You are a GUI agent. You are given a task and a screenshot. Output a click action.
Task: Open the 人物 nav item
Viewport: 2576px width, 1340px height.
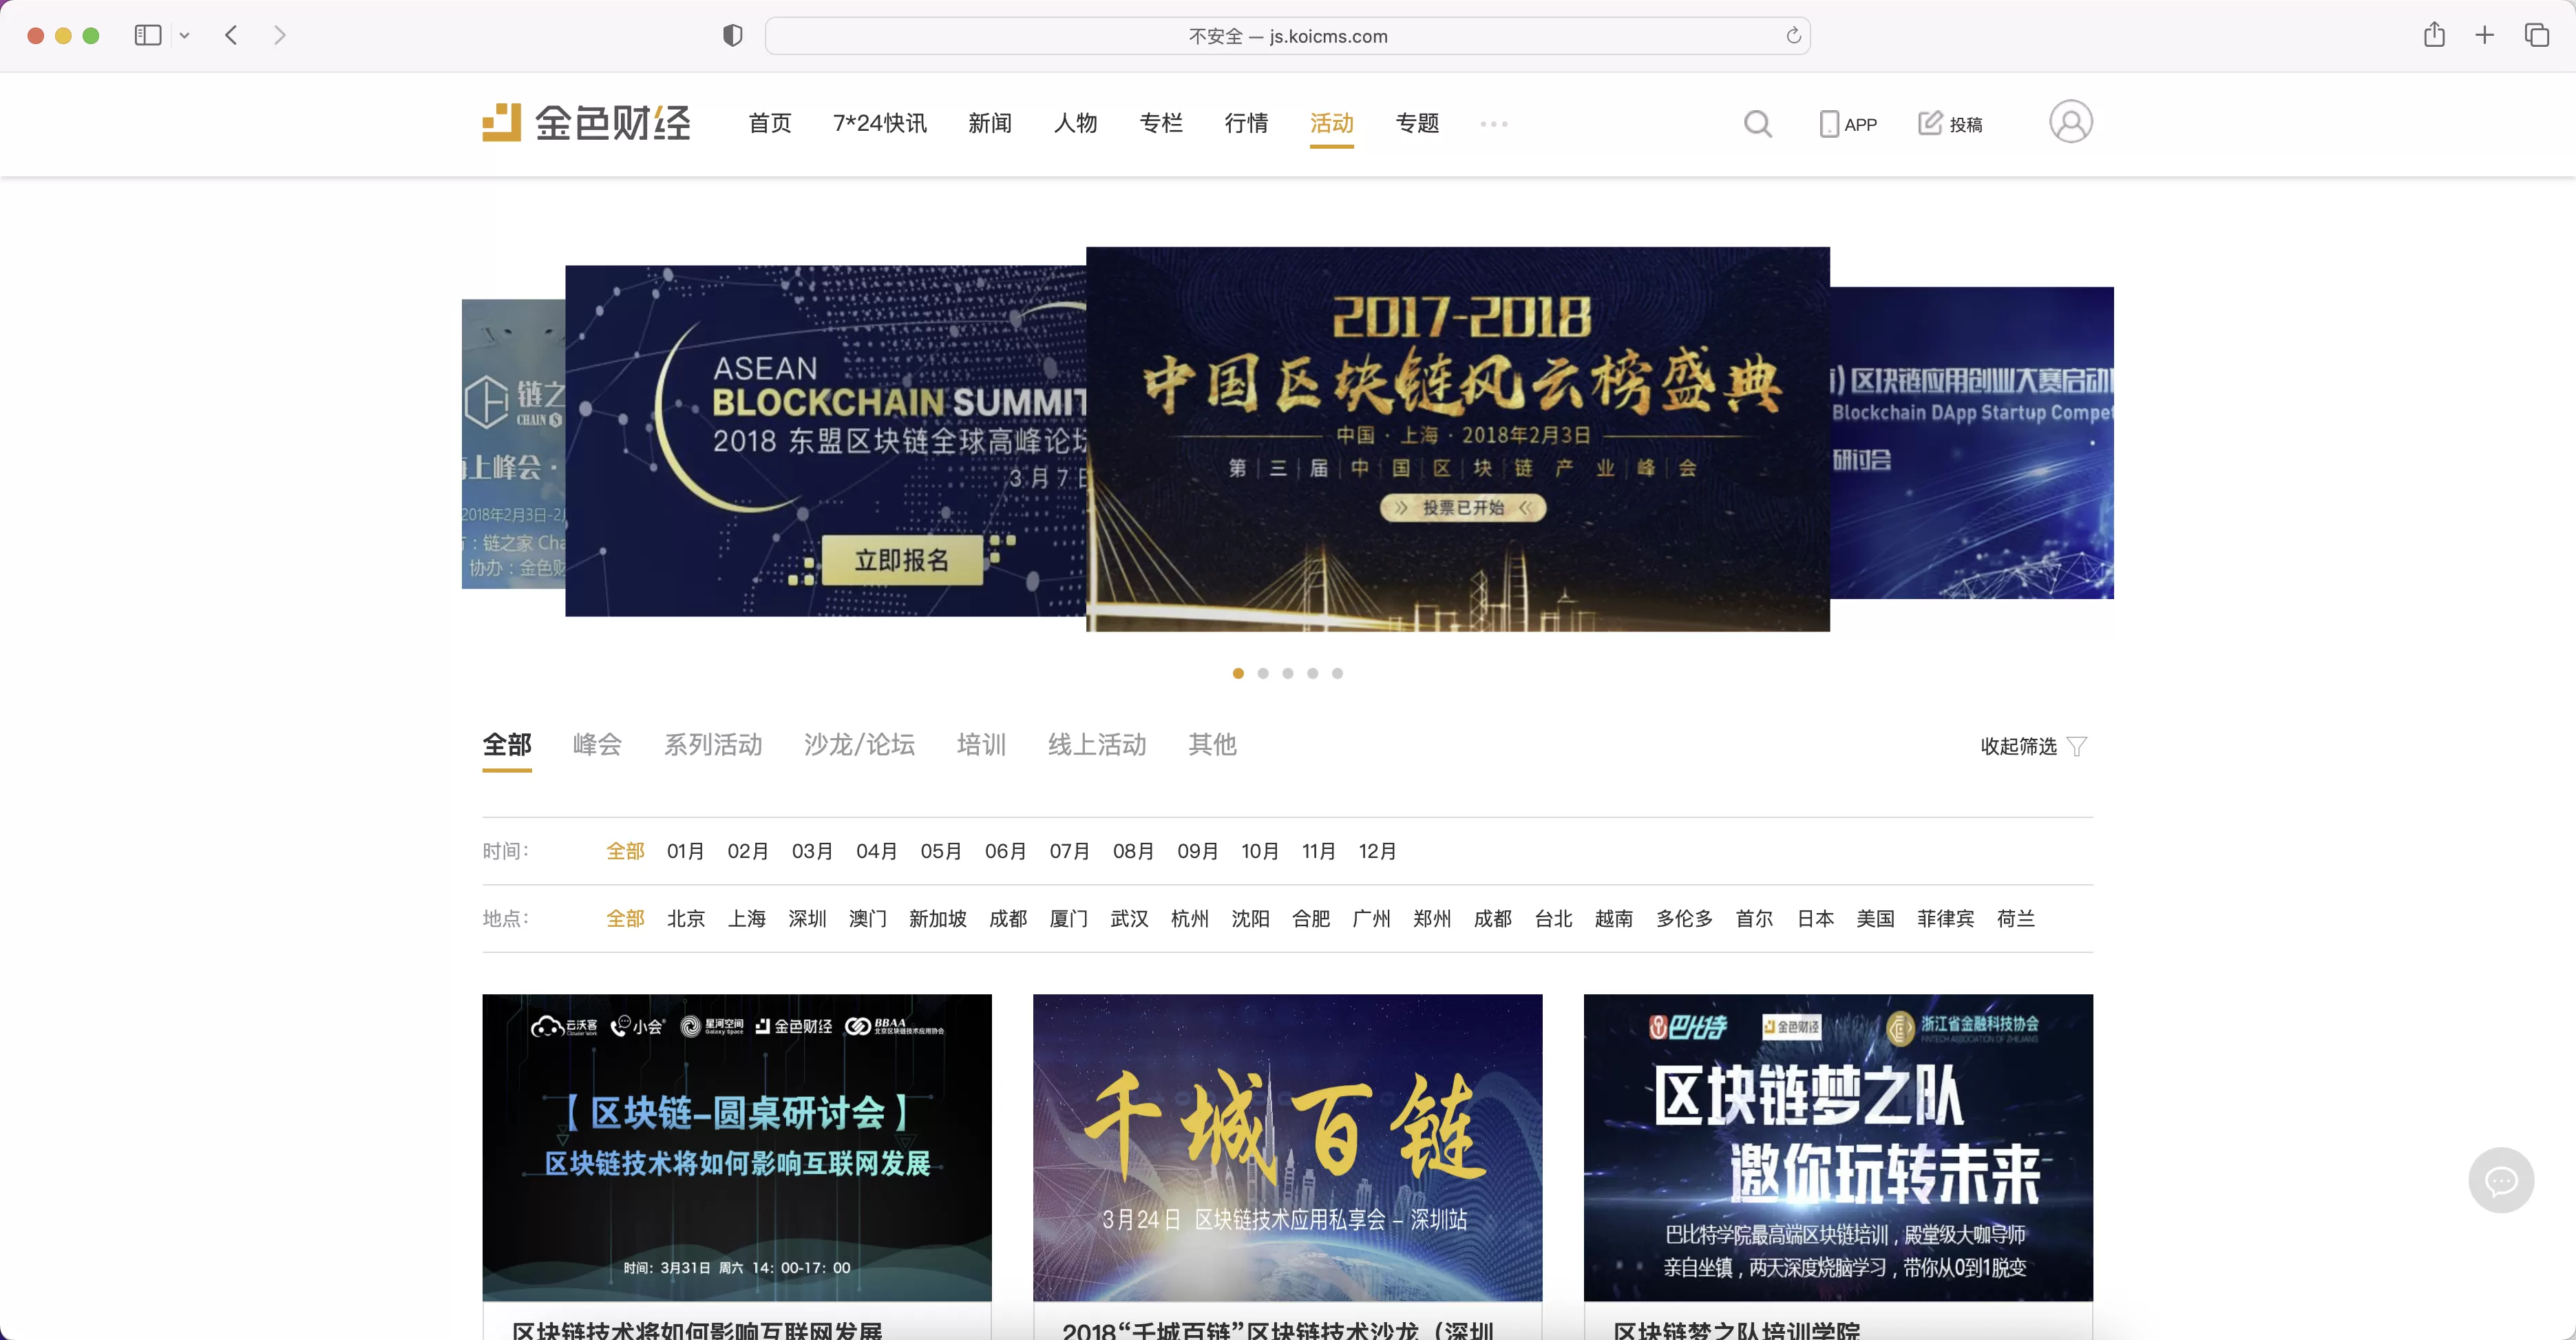point(1076,123)
